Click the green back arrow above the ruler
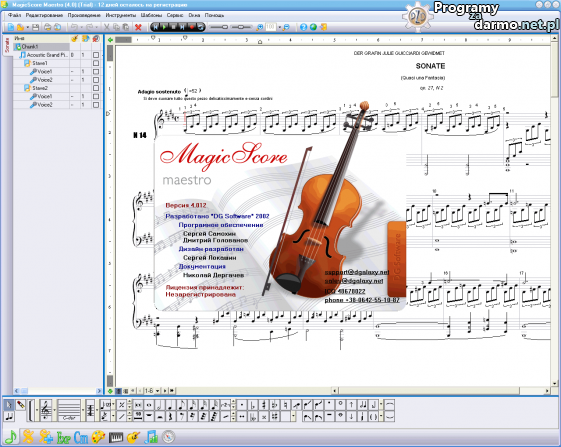 coord(111,40)
